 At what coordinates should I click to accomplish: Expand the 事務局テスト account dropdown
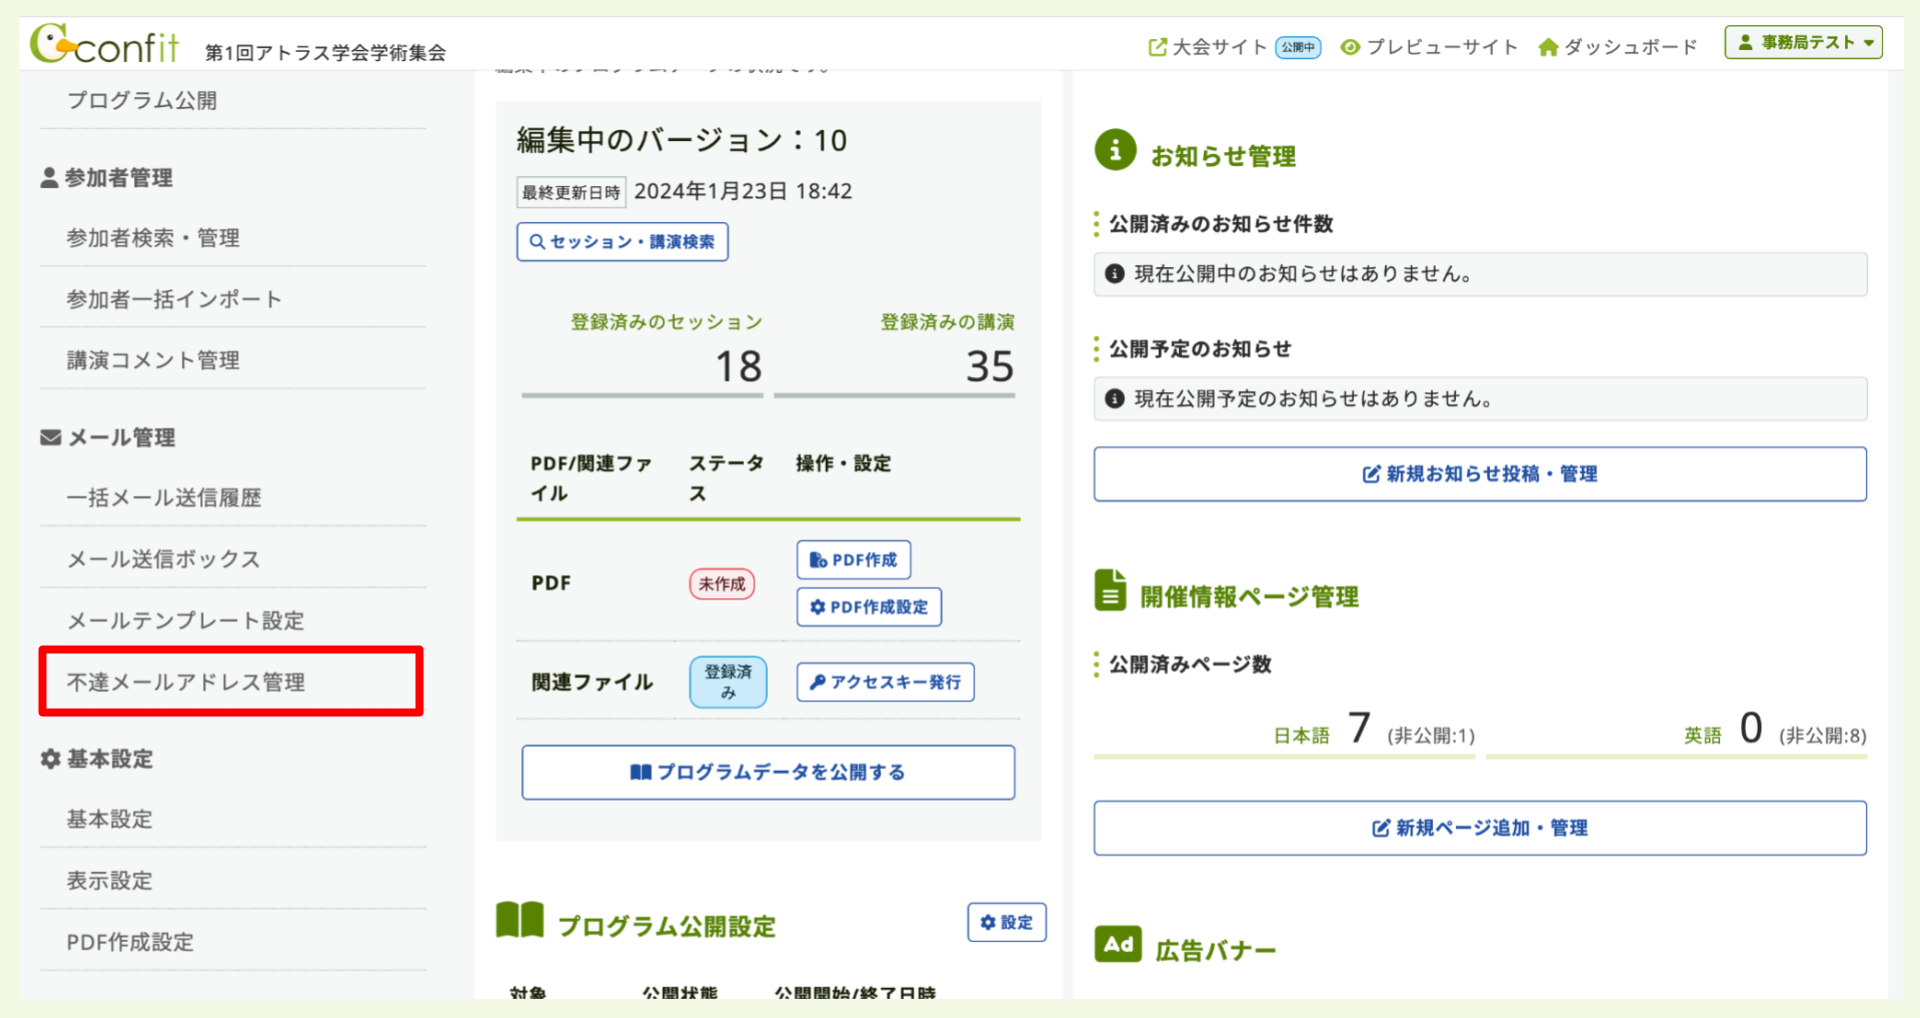click(1802, 42)
